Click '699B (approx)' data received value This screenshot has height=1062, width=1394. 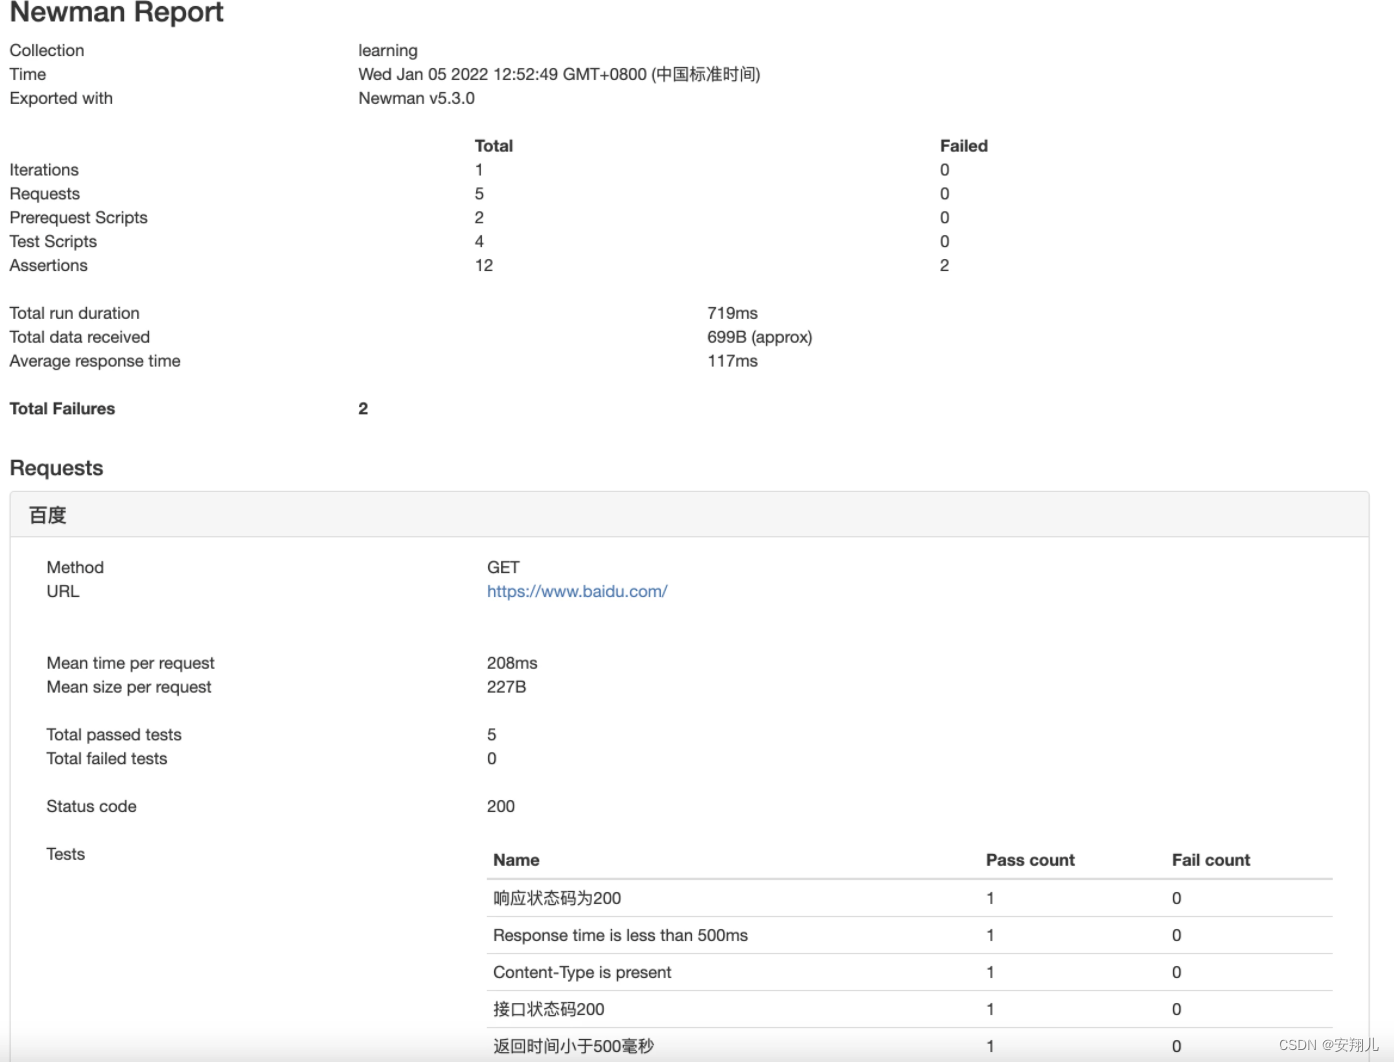click(x=759, y=337)
